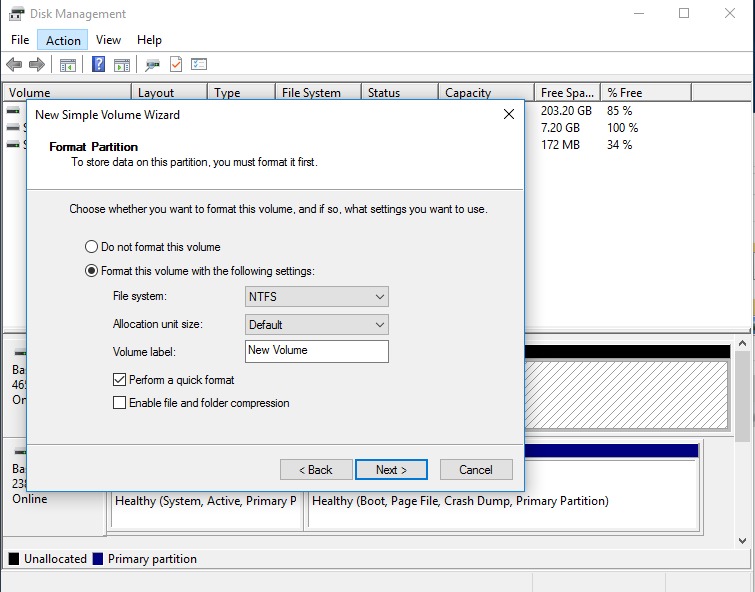Click the Show/Hide Console Tree icon
Screen dimensions: 755x592
click(68, 65)
